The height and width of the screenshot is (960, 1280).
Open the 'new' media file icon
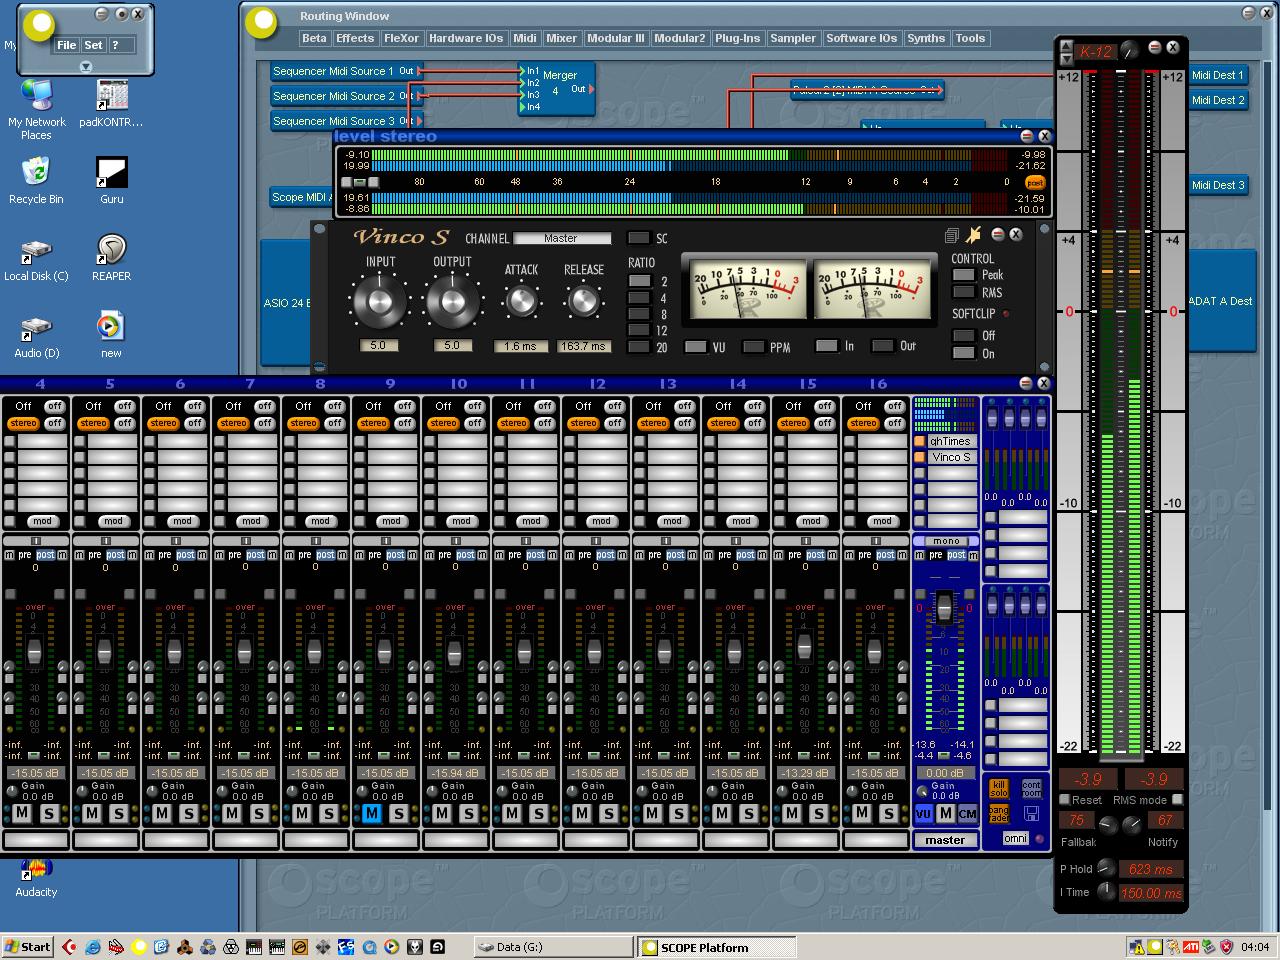click(111, 334)
